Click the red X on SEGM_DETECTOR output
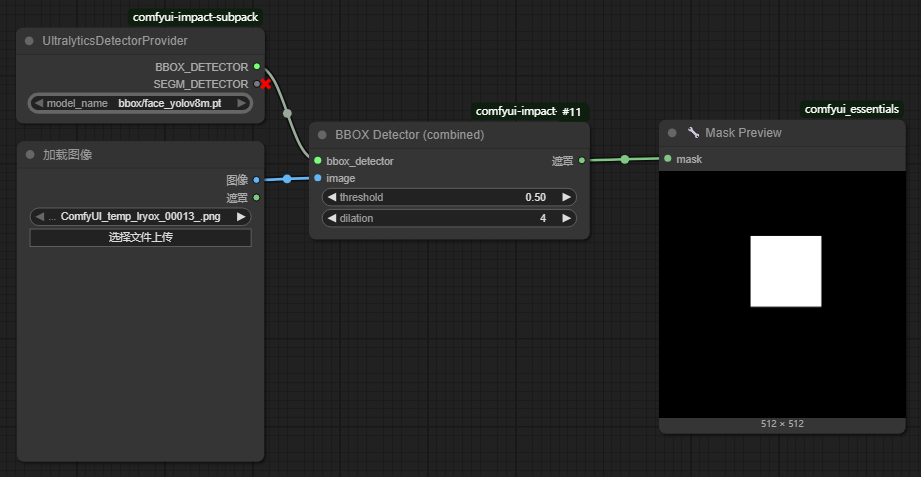921x477 pixels. [266, 84]
